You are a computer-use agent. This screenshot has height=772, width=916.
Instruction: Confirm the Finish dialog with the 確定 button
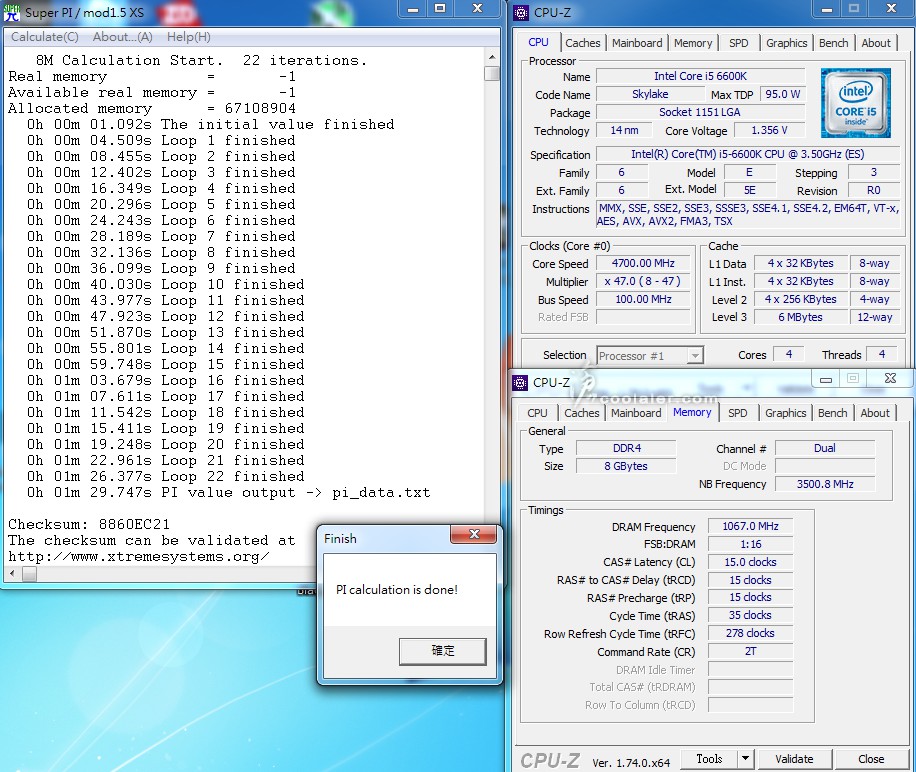tap(442, 651)
